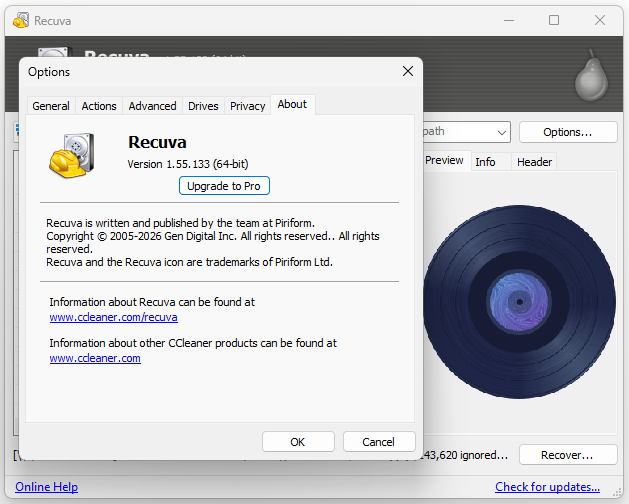The width and height of the screenshot is (629, 504).
Task: Open the Privacy tab
Action: [x=248, y=106]
